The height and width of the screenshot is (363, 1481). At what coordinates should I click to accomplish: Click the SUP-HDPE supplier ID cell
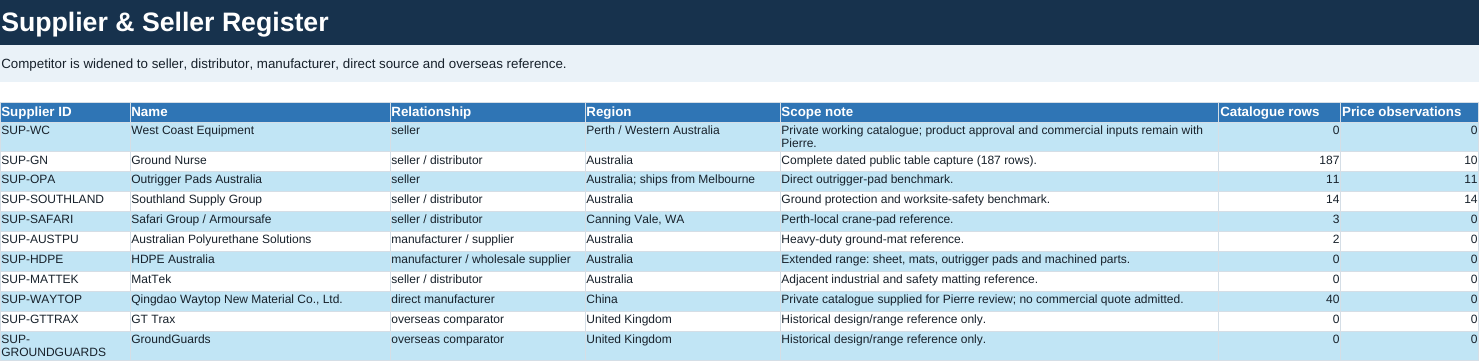[65, 261]
